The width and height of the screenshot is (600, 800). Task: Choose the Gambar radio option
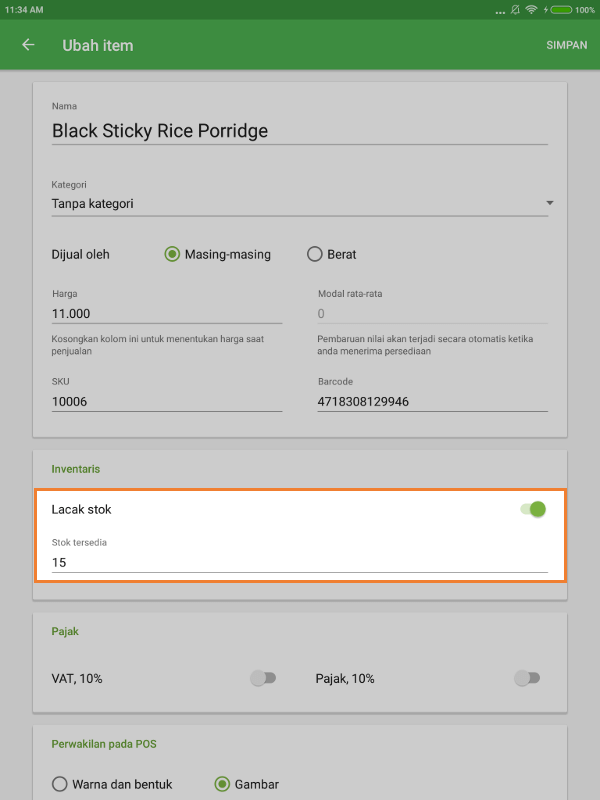click(x=223, y=784)
